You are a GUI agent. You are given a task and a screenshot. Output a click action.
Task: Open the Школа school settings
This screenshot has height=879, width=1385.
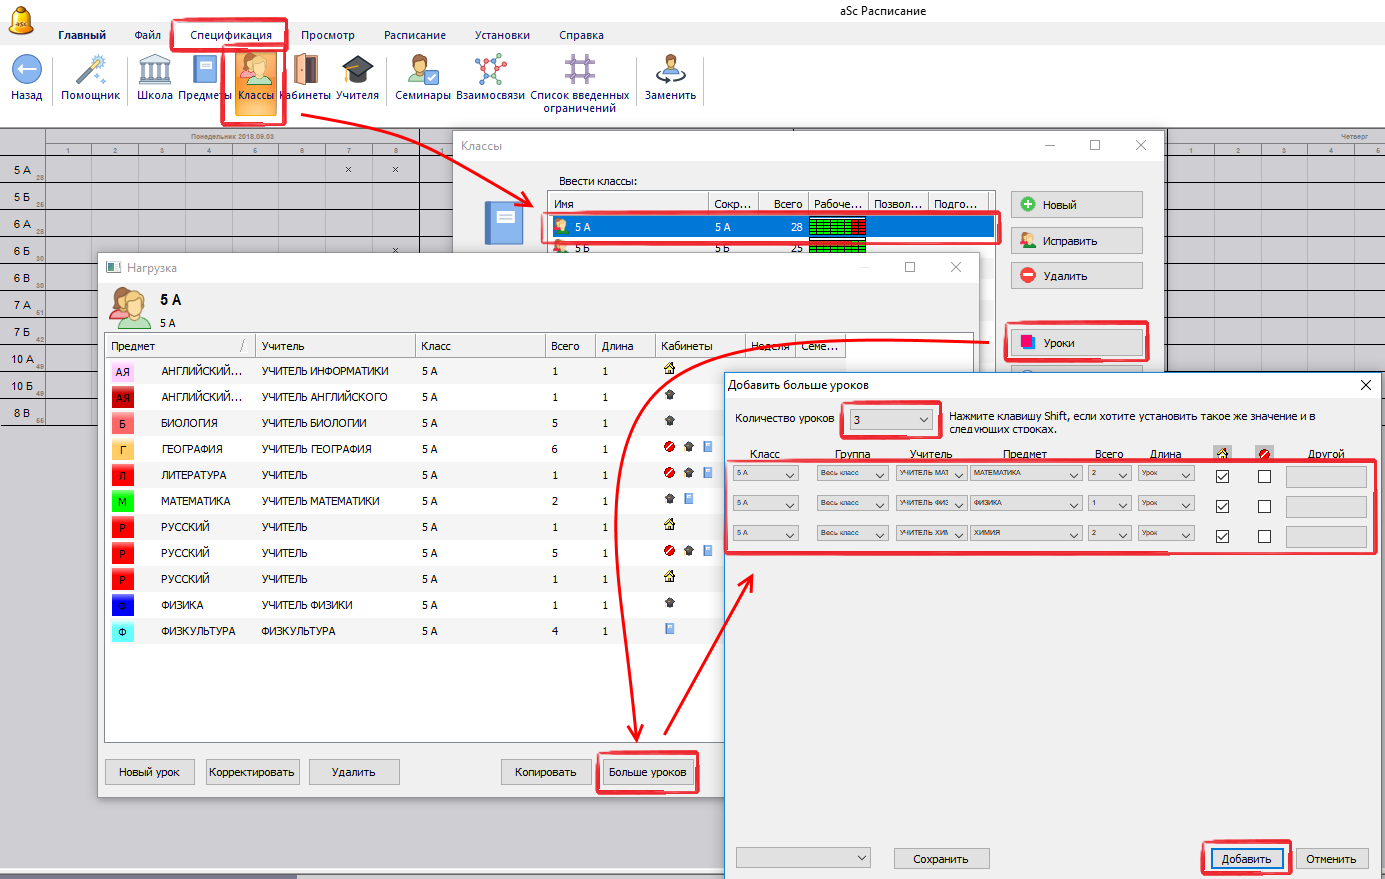coord(154,71)
